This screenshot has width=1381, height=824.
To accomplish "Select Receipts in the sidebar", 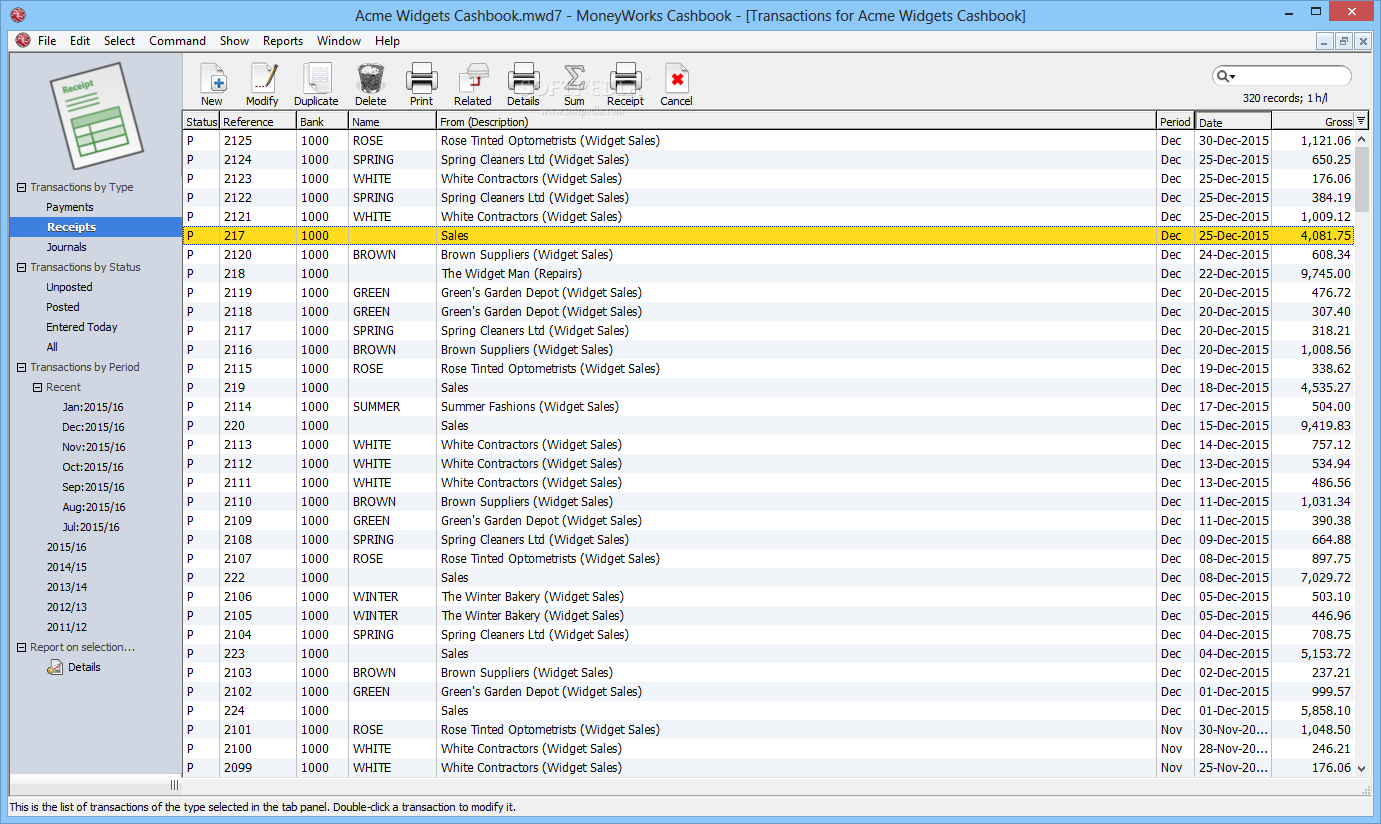I will point(96,227).
